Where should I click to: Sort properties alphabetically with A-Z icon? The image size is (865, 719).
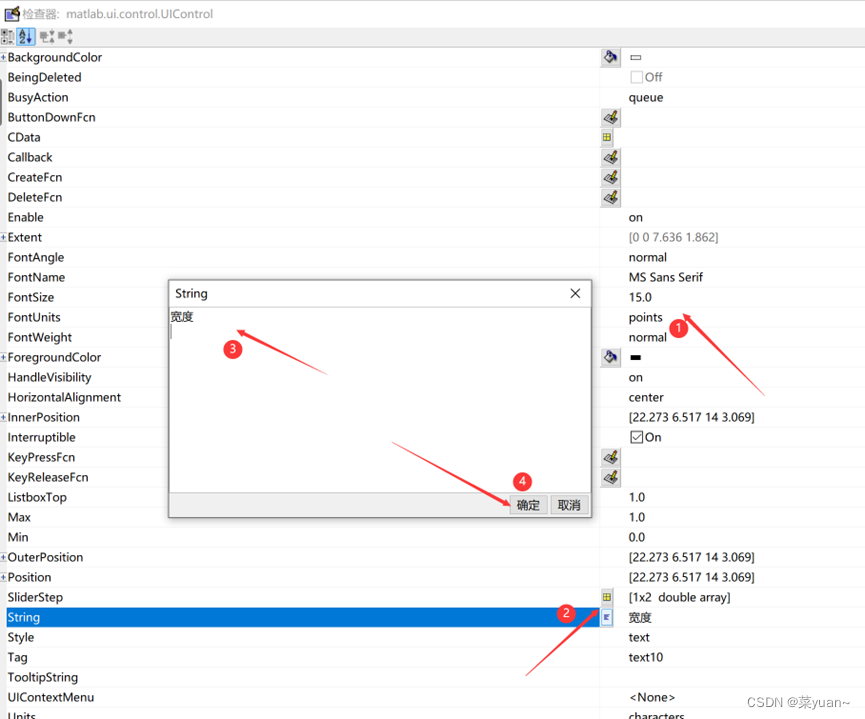click(x=25, y=37)
